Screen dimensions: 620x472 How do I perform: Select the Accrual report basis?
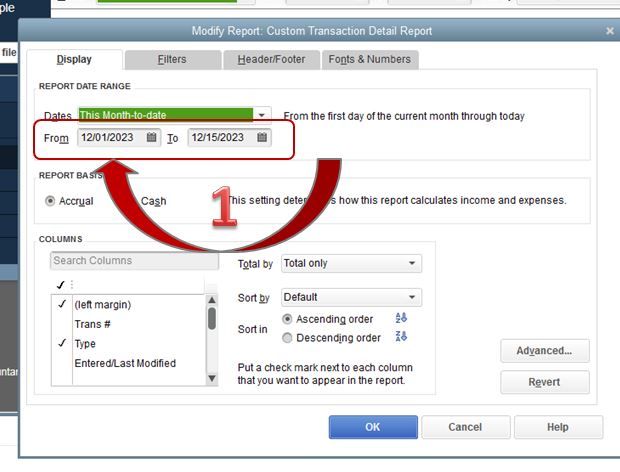(x=50, y=201)
